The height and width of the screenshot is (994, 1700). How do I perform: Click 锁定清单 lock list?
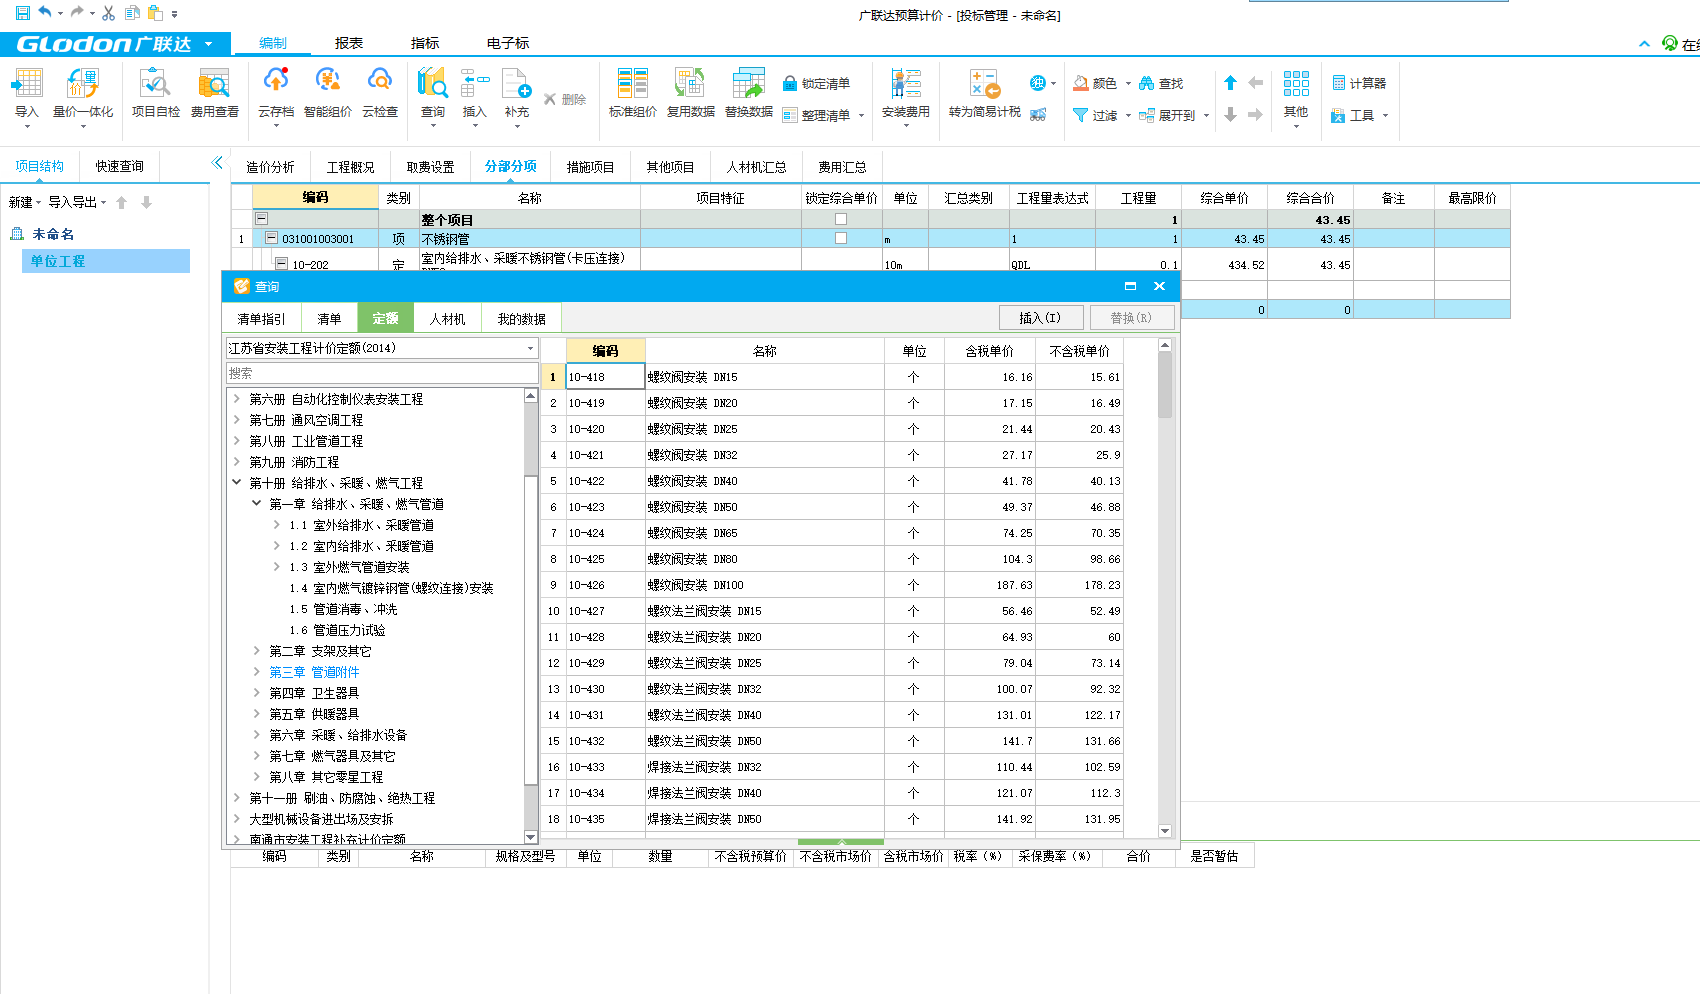tap(816, 84)
